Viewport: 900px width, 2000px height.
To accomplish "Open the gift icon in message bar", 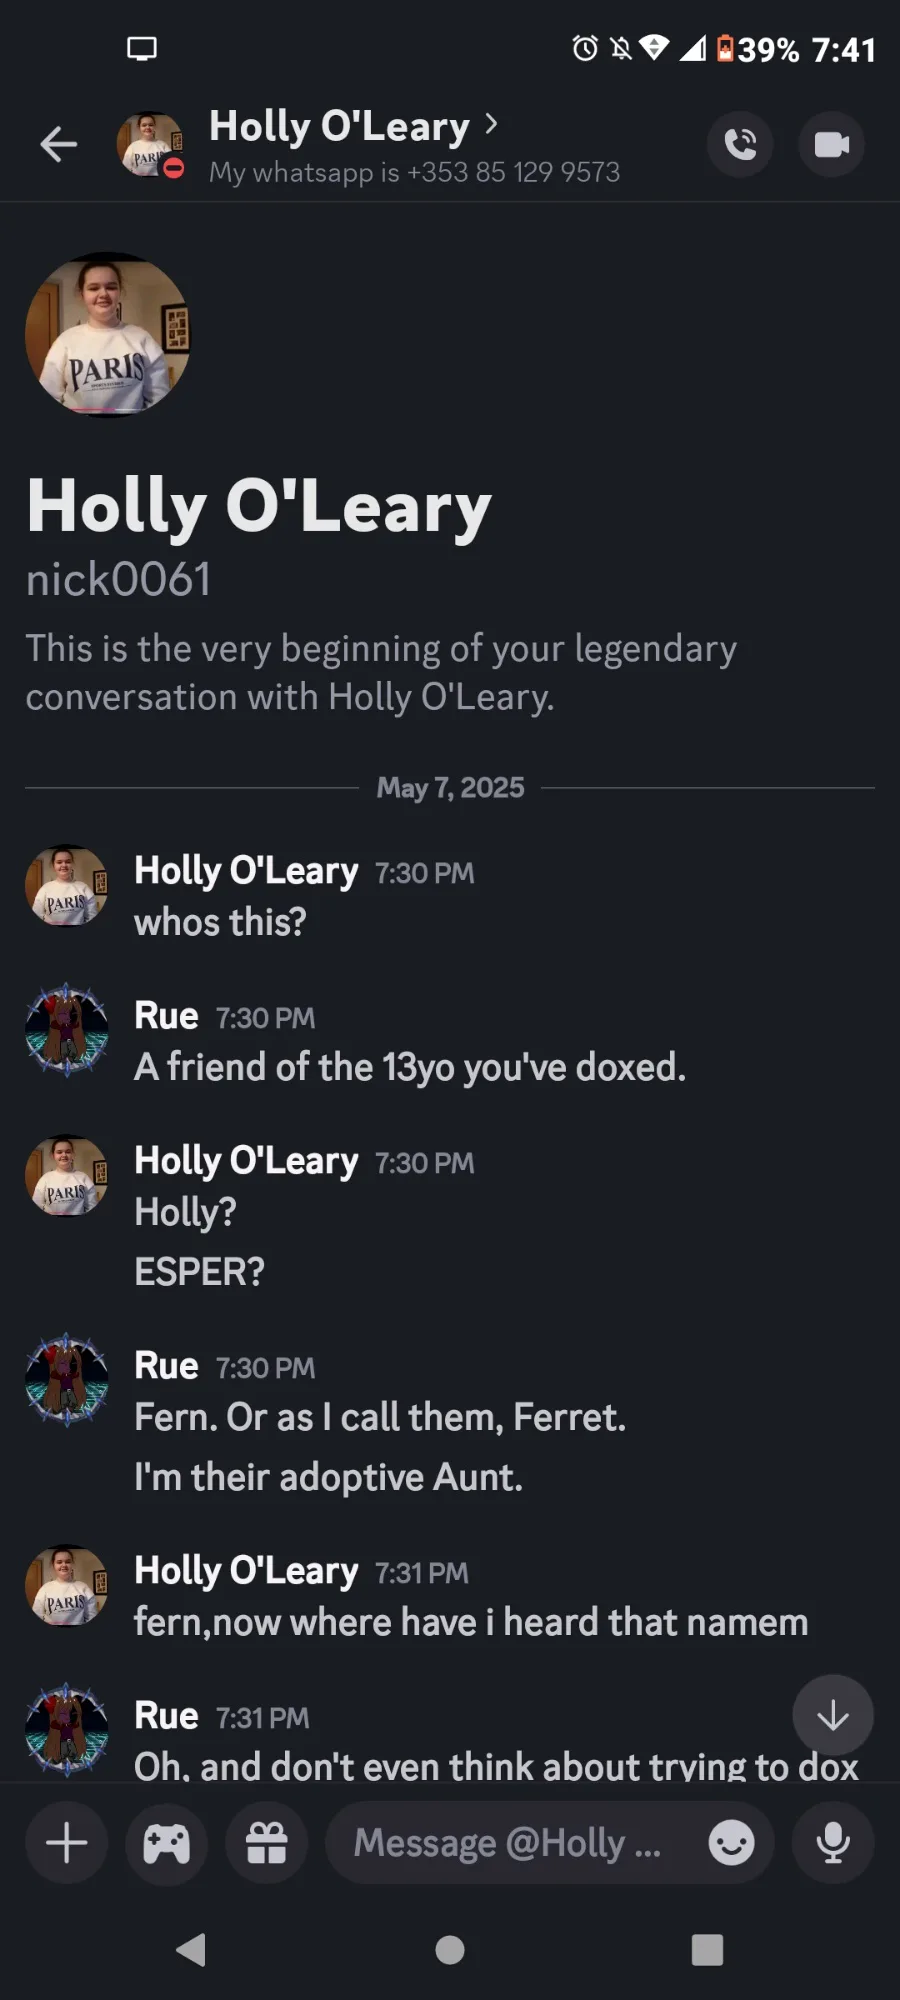I will click(x=267, y=1843).
